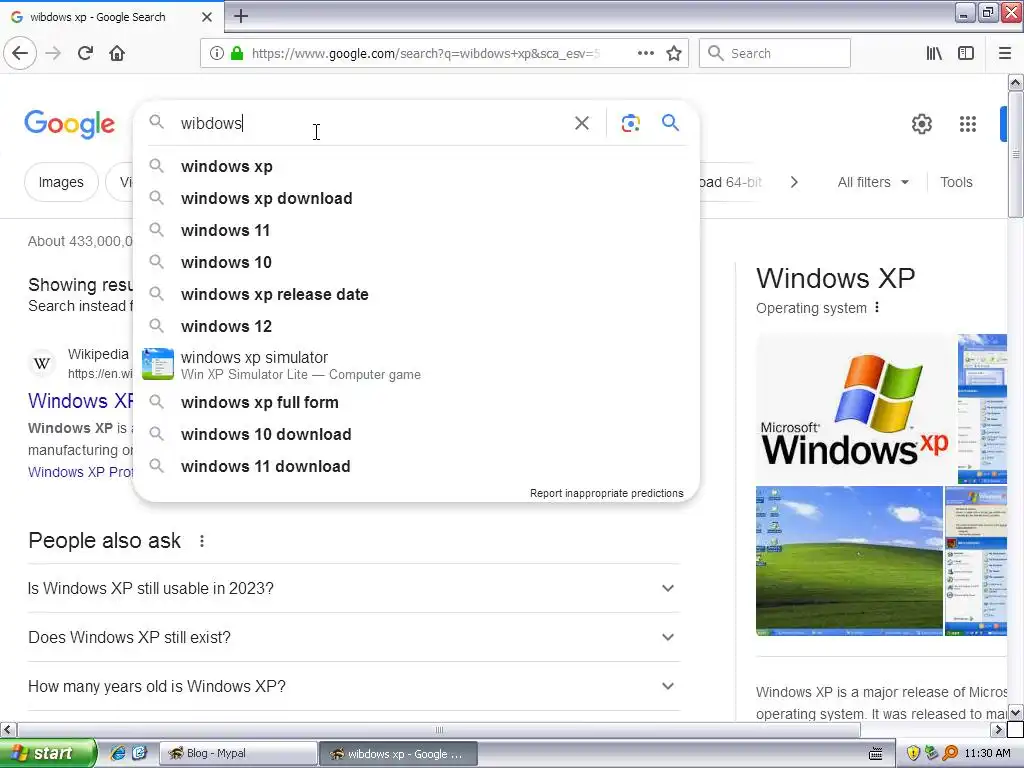Open Windows XP knowledge panel more options
The width and height of the screenshot is (1024, 768).
pos(876,308)
